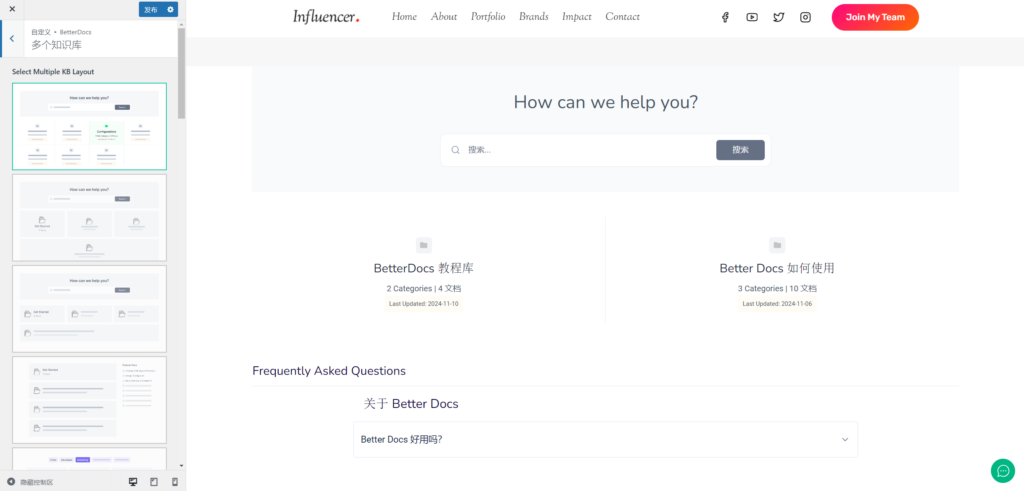1024x491 pixels.
Task: Expand the 'Better Docs 好用吗?' FAQ
Action: click(x=605, y=439)
